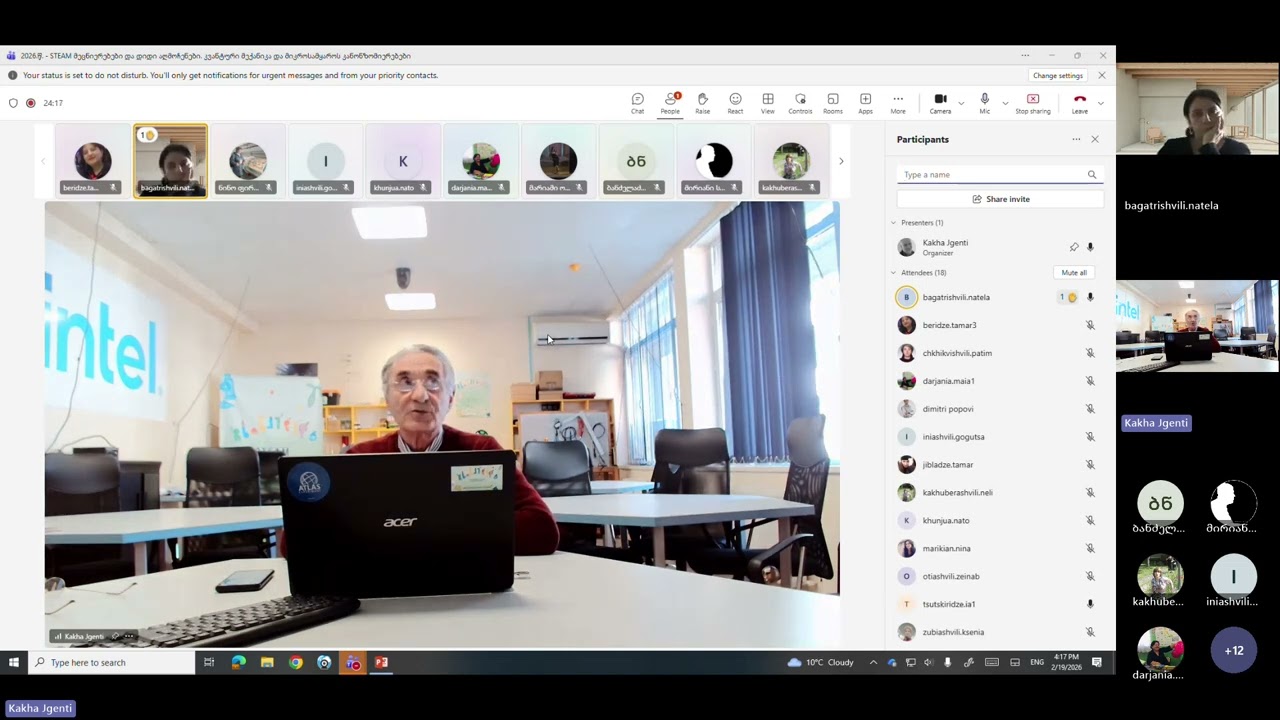Viewport: 1280px width, 720px height.
Task: Dismiss the do not disturb notification banner
Action: point(1102,76)
